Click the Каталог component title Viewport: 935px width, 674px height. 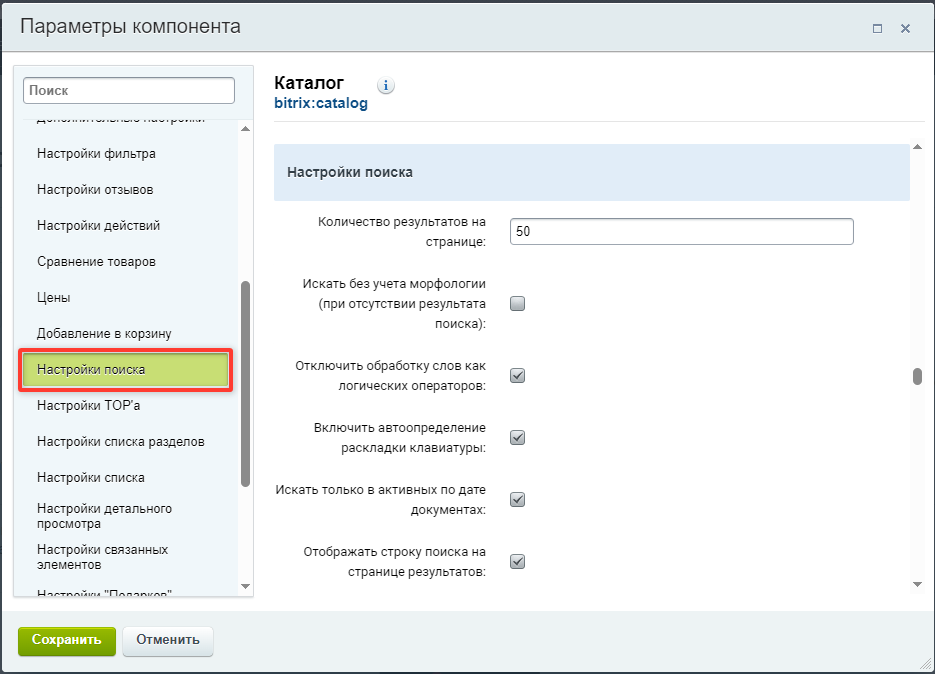pyautogui.click(x=309, y=83)
